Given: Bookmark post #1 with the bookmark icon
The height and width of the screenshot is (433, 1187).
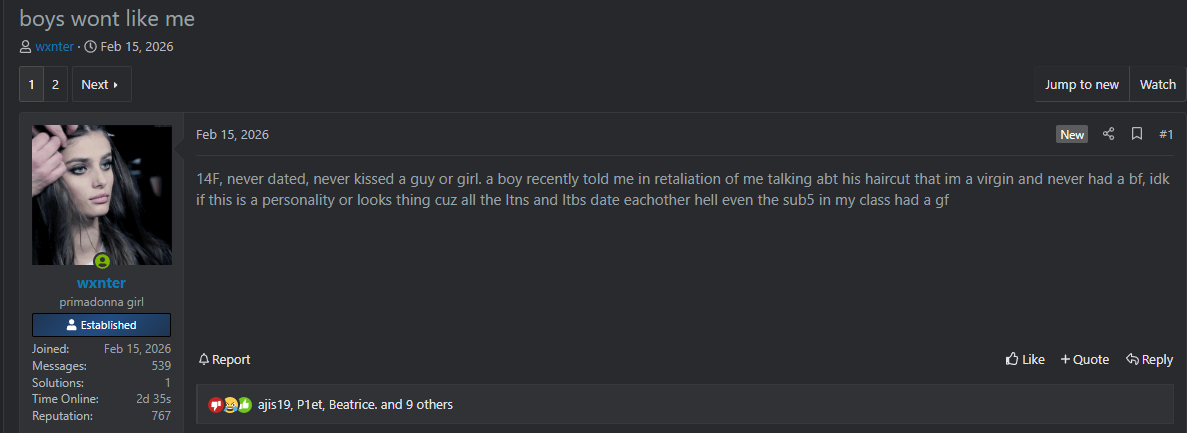Looking at the screenshot, I should pos(1137,134).
